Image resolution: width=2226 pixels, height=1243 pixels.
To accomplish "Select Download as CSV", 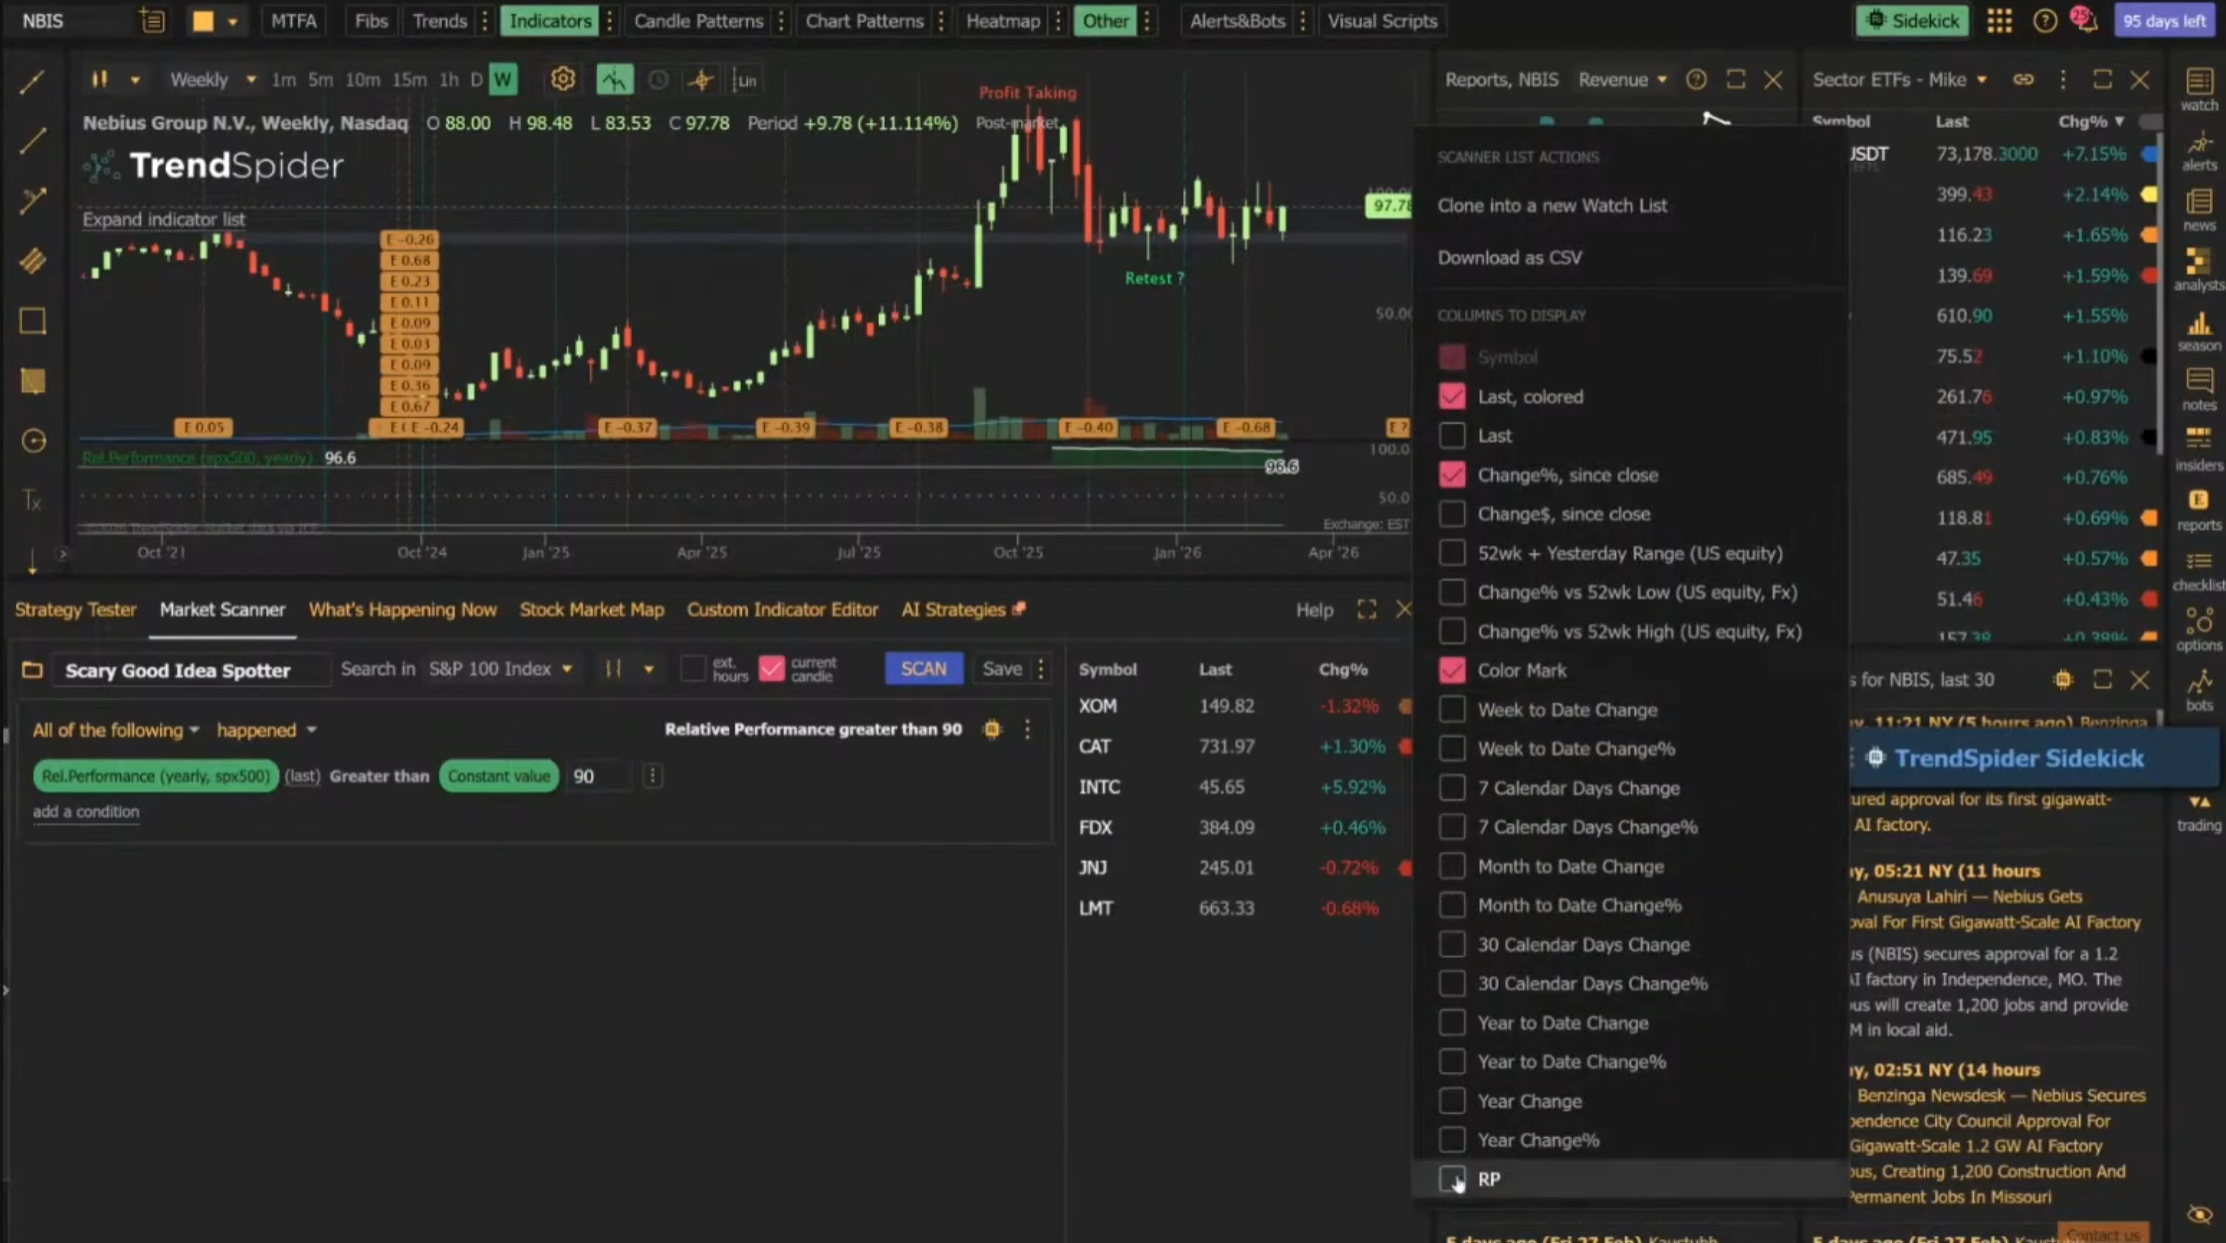I will click(x=1509, y=257).
